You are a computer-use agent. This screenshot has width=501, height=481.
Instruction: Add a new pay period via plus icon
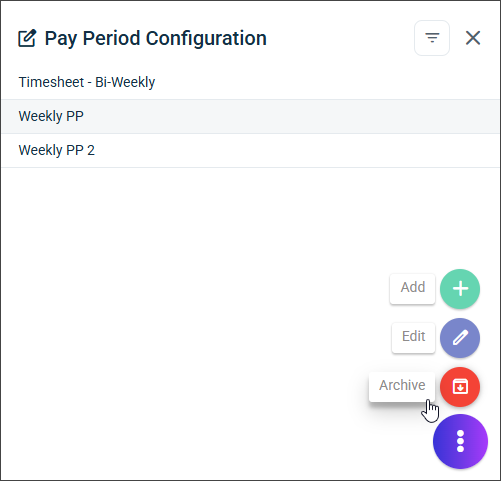(460, 289)
